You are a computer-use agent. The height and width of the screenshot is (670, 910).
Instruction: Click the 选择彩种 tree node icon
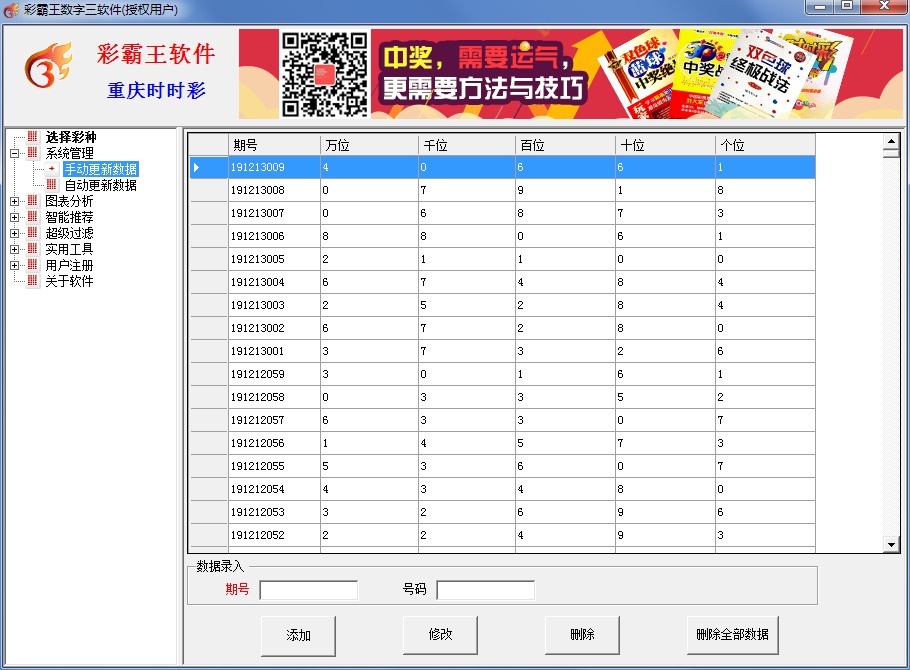tap(32, 137)
